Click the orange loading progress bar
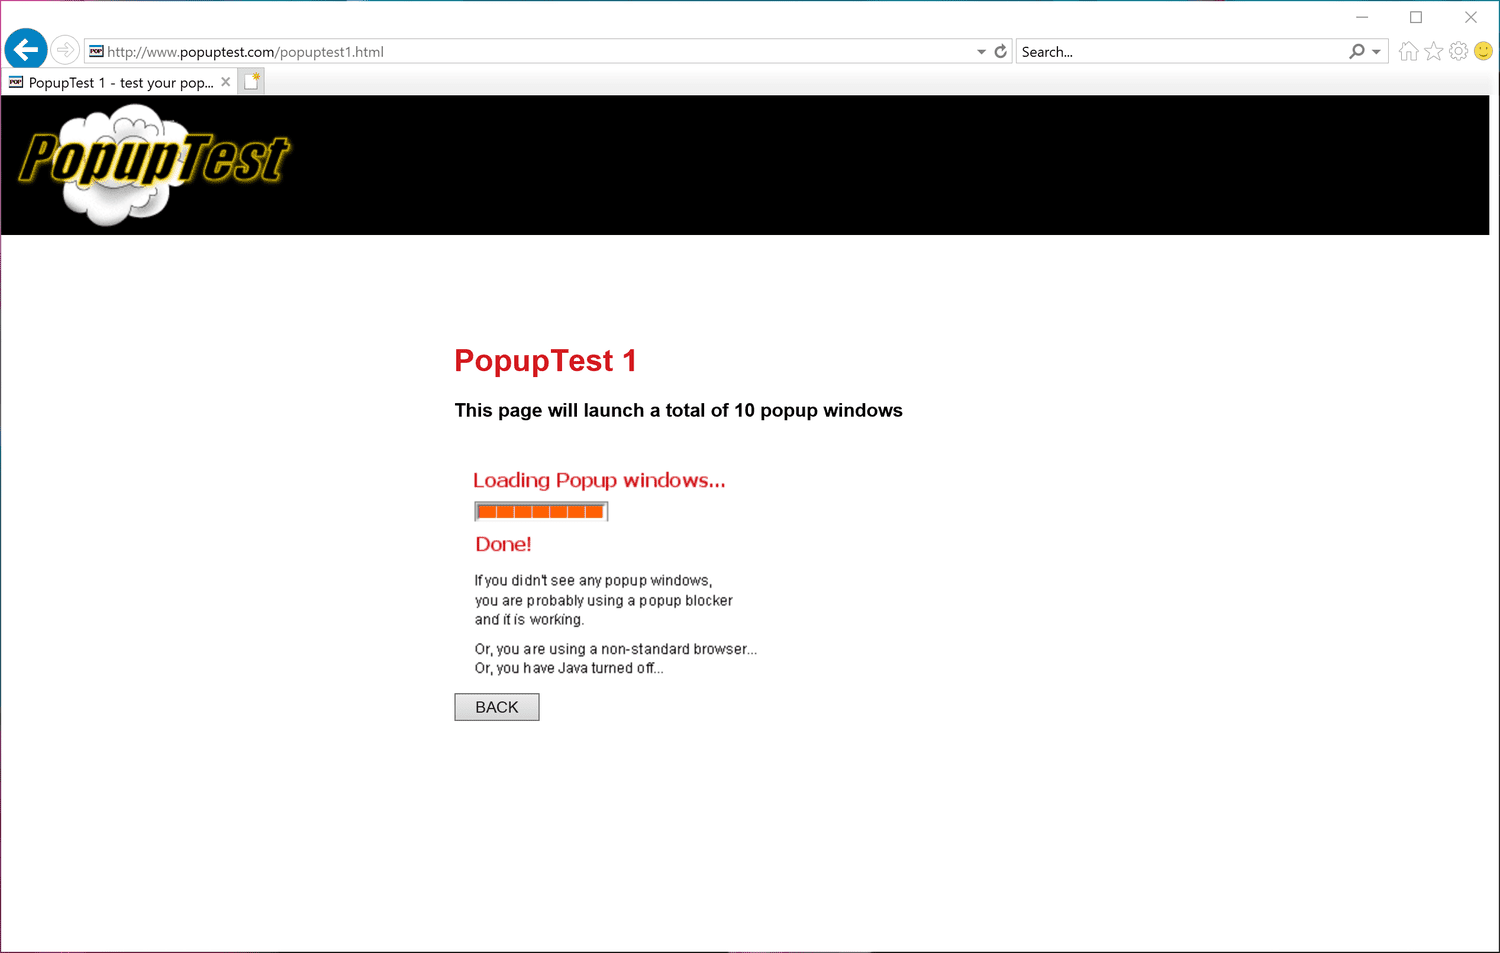This screenshot has height=953, width=1500. point(541,512)
